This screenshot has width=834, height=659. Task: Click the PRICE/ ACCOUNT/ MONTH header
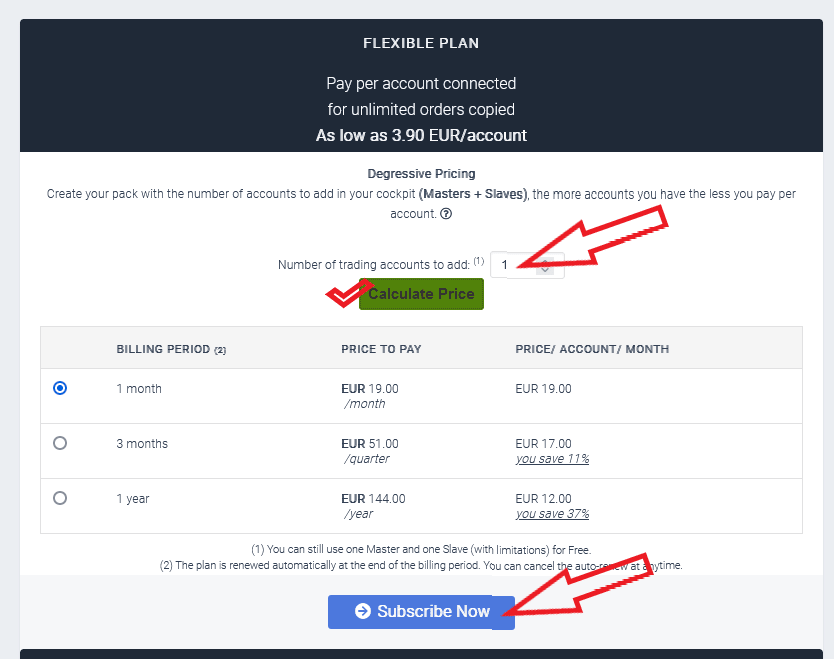592,349
